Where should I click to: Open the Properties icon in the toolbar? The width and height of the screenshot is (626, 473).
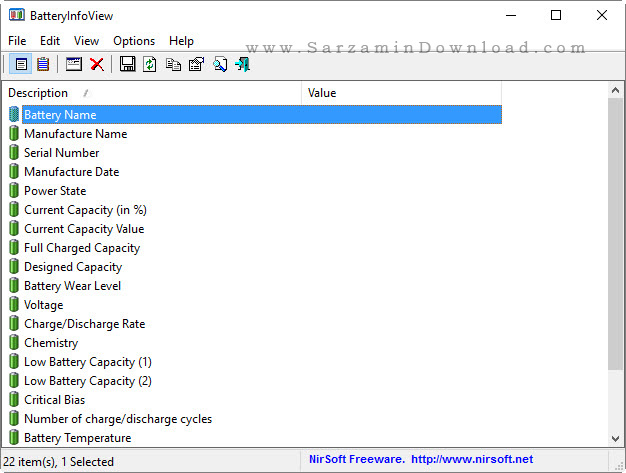coord(196,65)
